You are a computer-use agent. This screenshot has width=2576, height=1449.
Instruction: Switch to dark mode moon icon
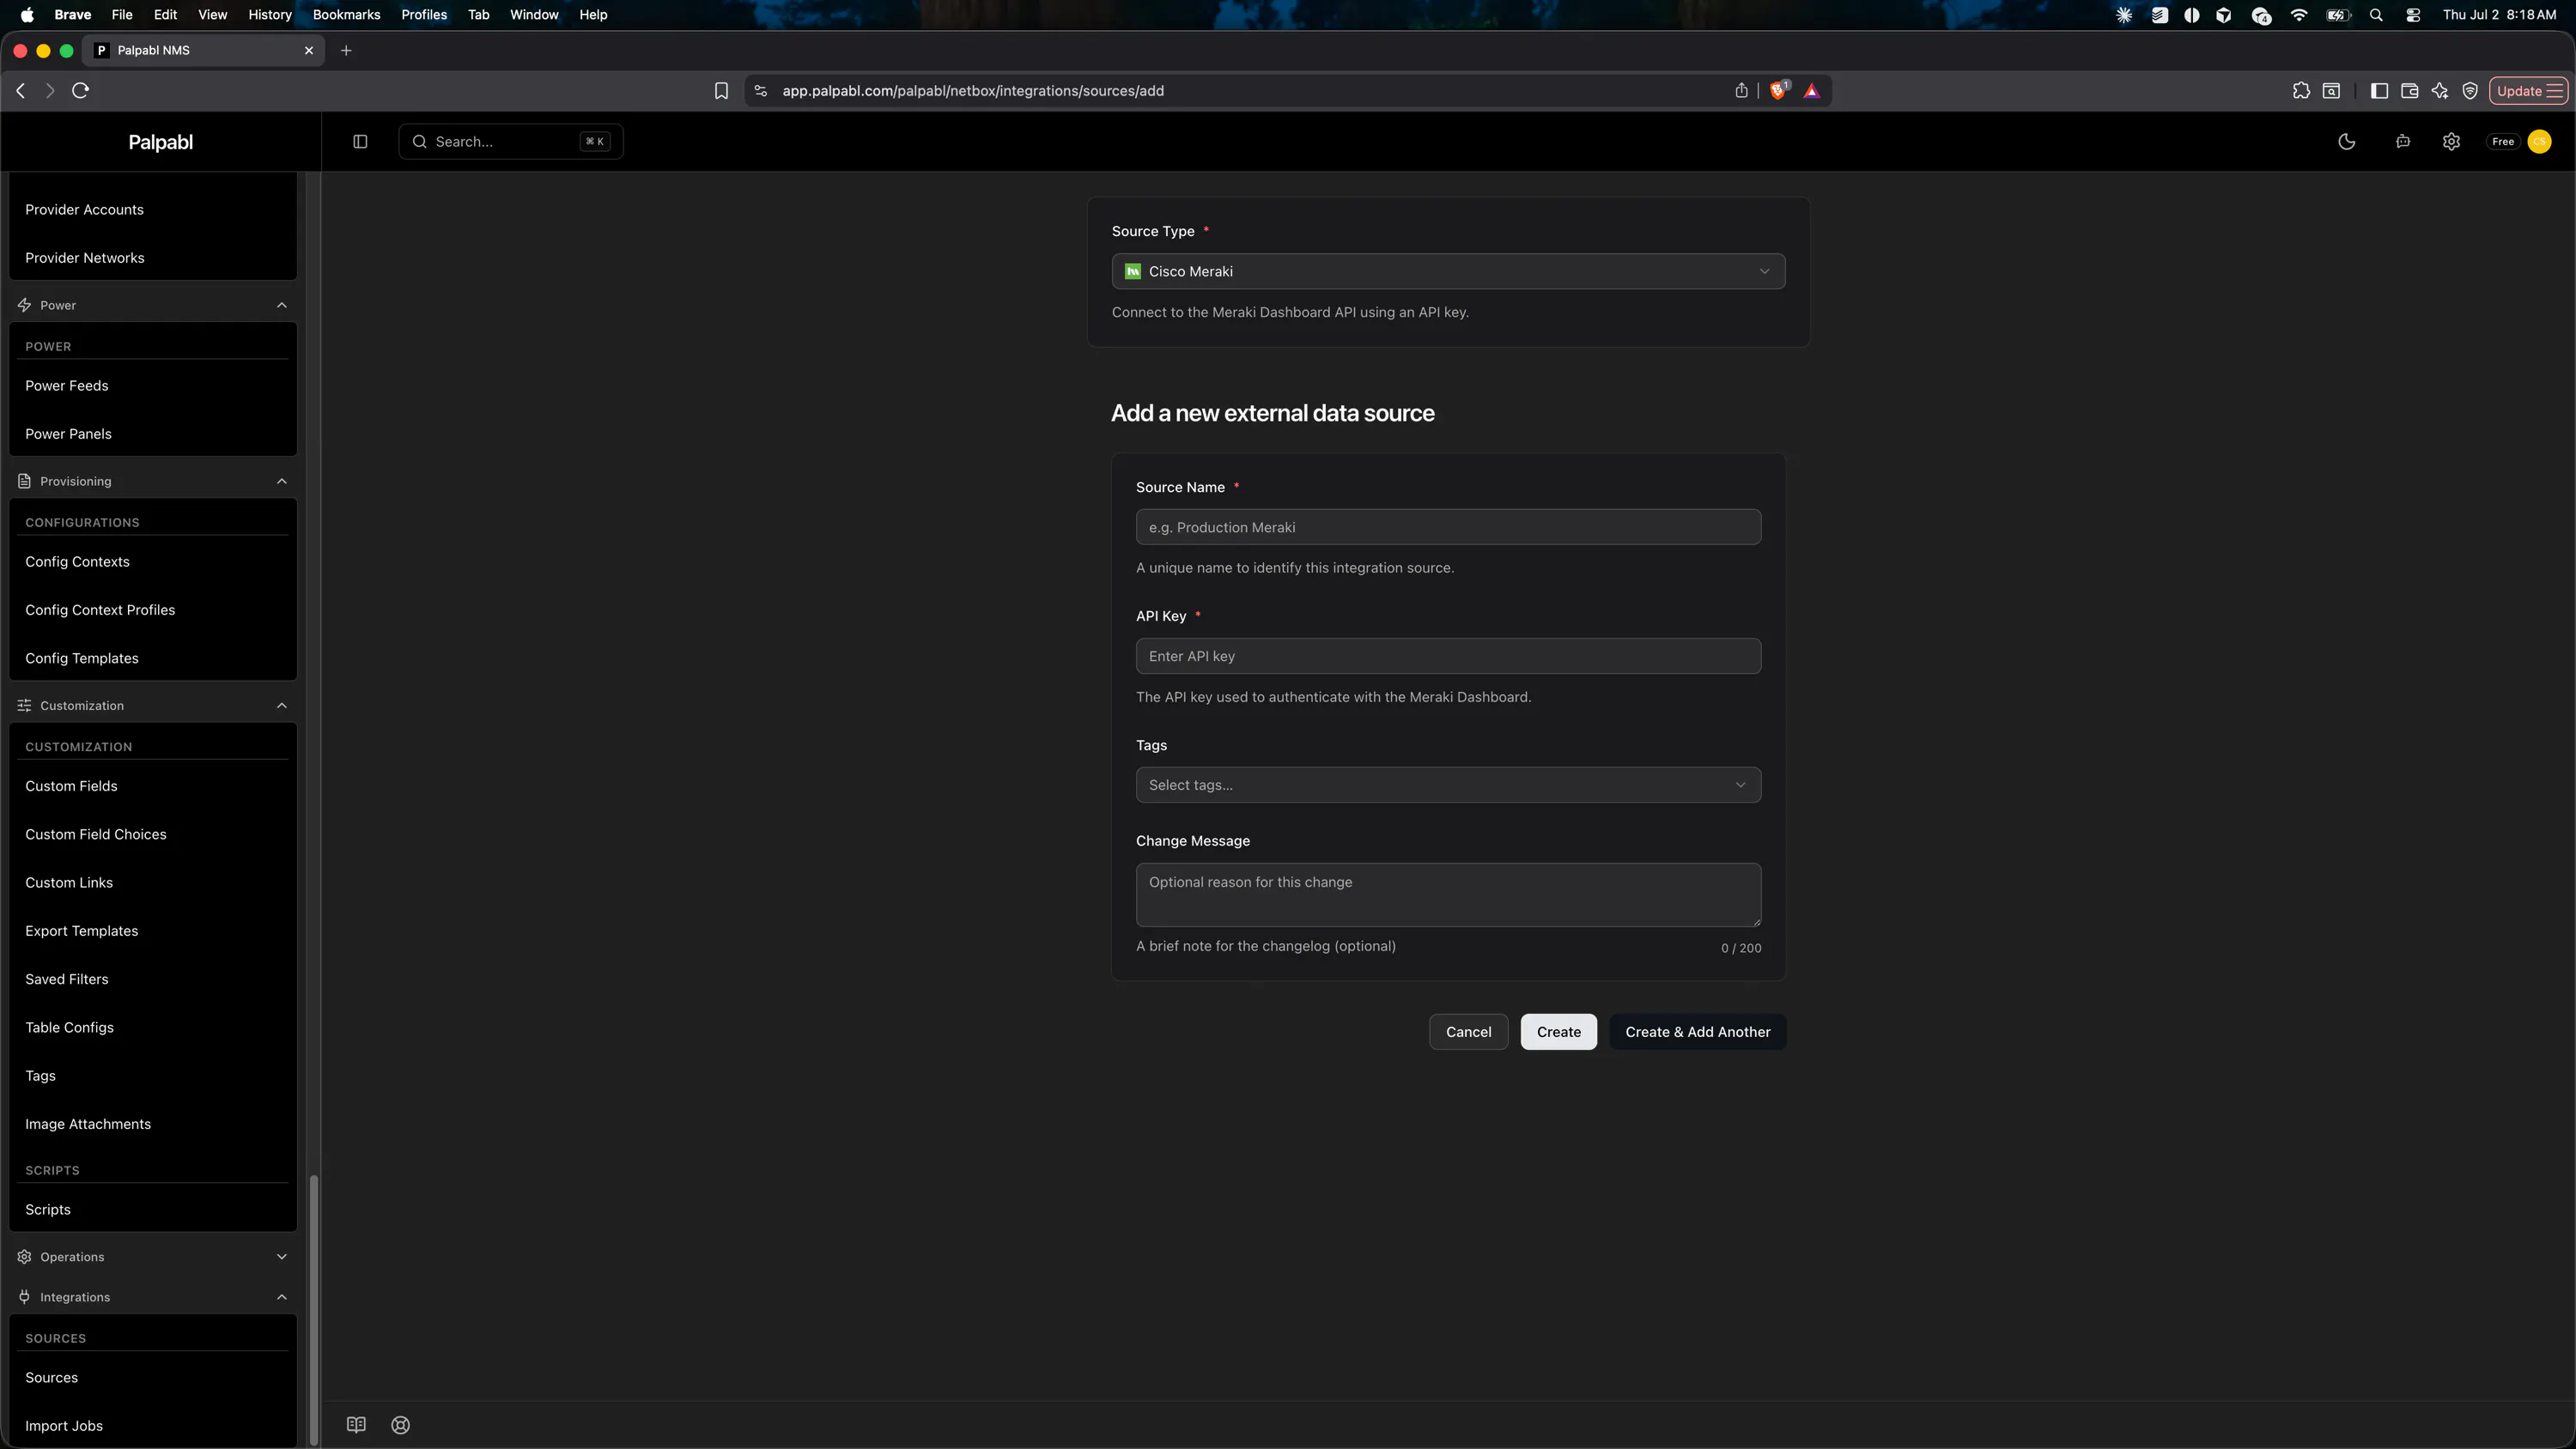(x=2346, y=142)
